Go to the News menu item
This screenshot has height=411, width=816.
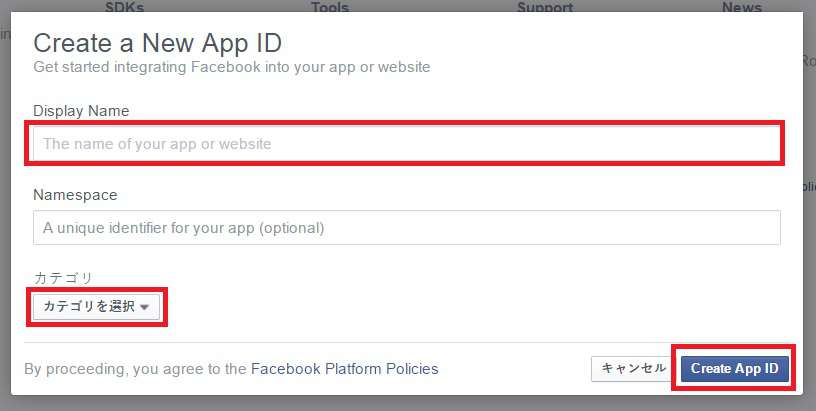(742, 7)
